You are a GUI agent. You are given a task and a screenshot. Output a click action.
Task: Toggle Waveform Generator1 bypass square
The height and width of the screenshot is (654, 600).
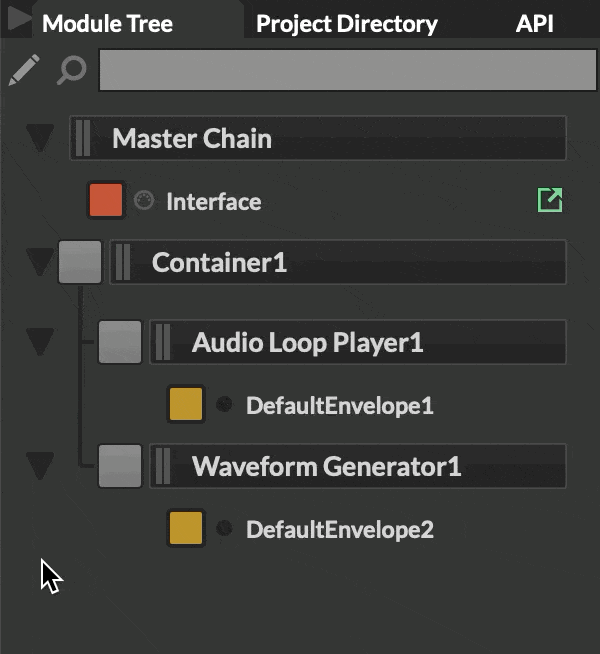click(x=120, y=466)
